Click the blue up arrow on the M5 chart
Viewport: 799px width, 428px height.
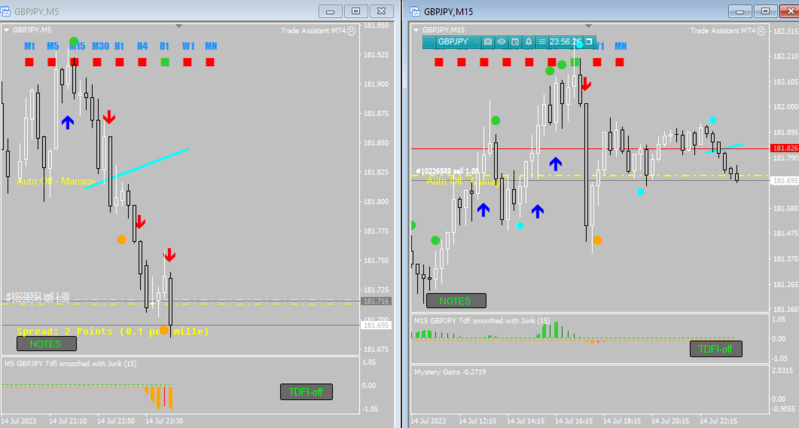click(67, 122)
